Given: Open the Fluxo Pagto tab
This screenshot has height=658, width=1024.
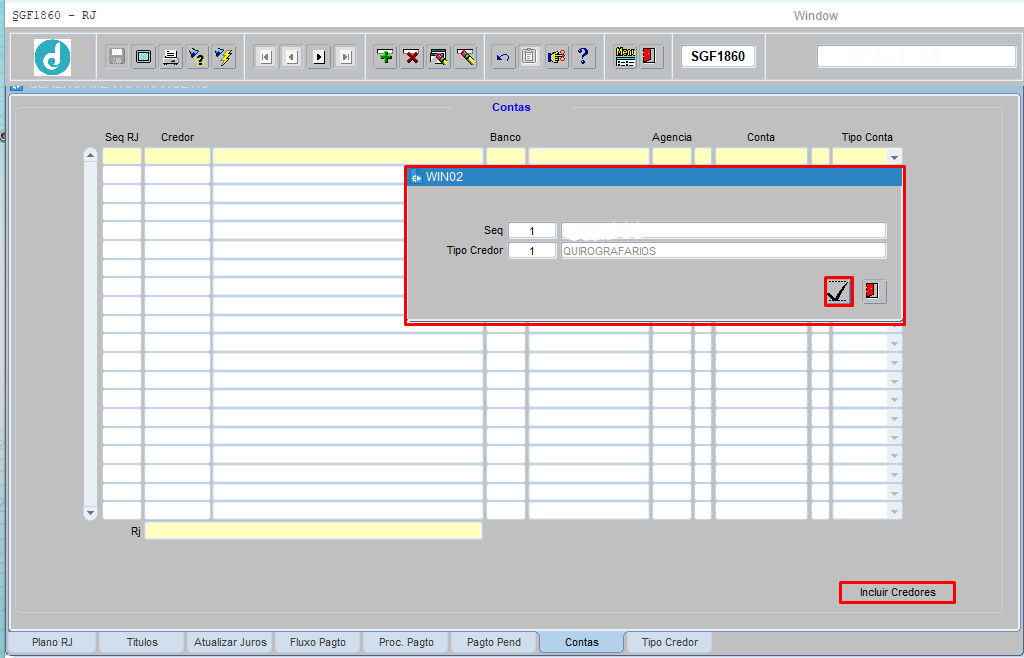Looking at the screenshot, I should 317,642.
